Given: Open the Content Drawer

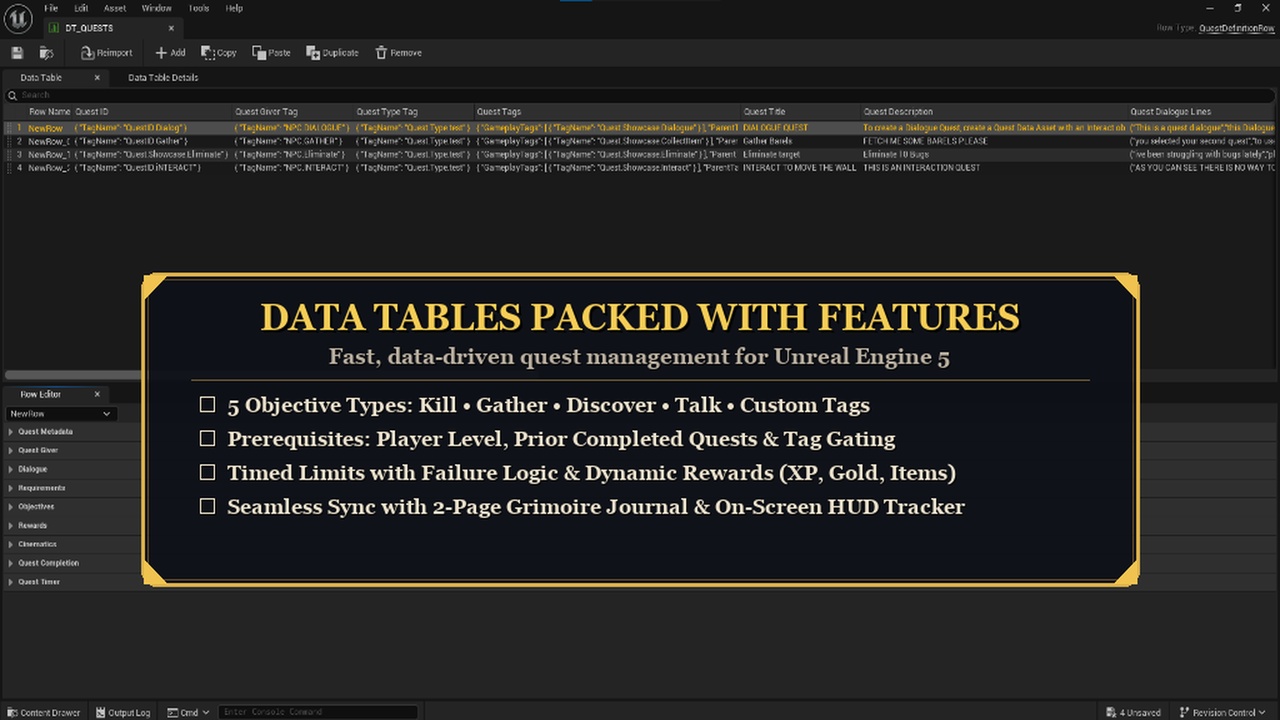Looking at the screenshot, I should pos(43,712).
